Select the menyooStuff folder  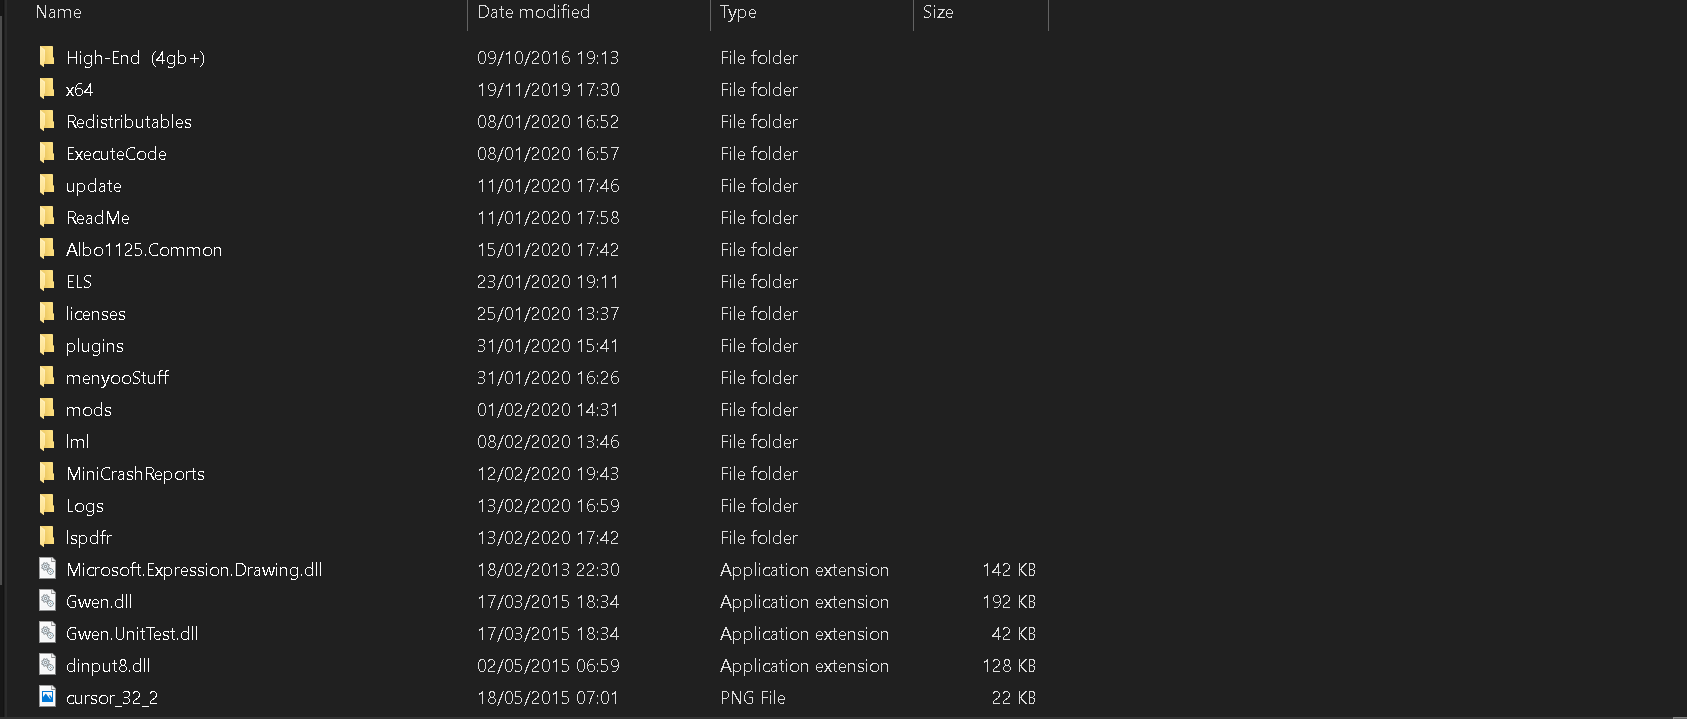pos(117,378)
